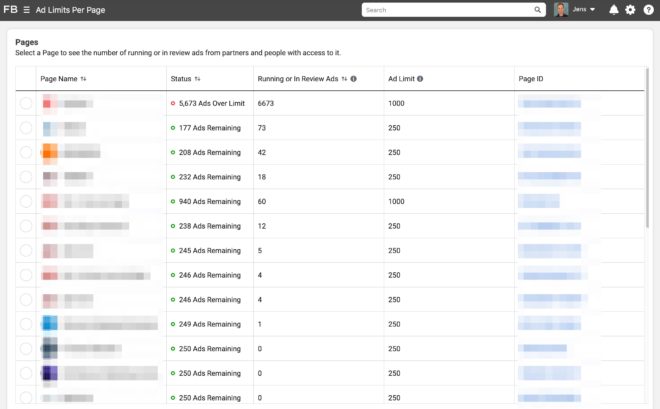Sort by Page Name arrows icon
Image resolution: width=660 pixels, height=409 pixels.
pos(83,79)
